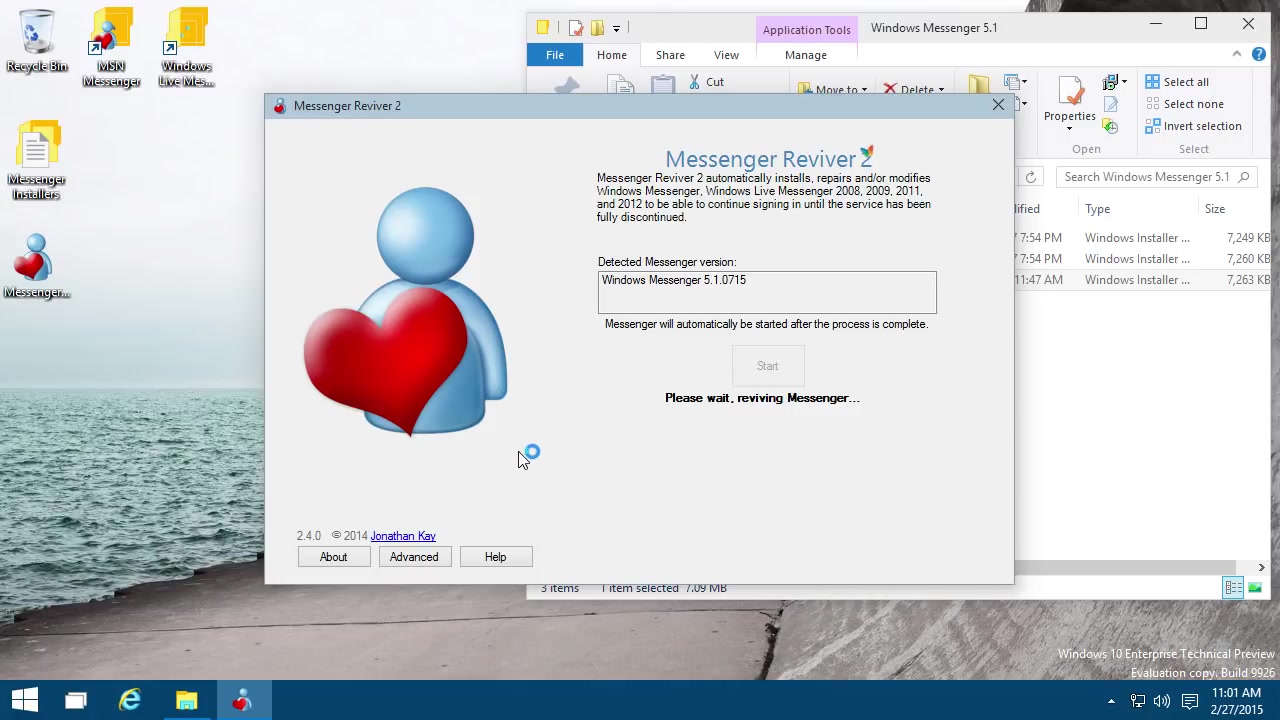Switch to the Home ribbon tab
Viewport: 1280px width, 720px height.
click(612, 55)
